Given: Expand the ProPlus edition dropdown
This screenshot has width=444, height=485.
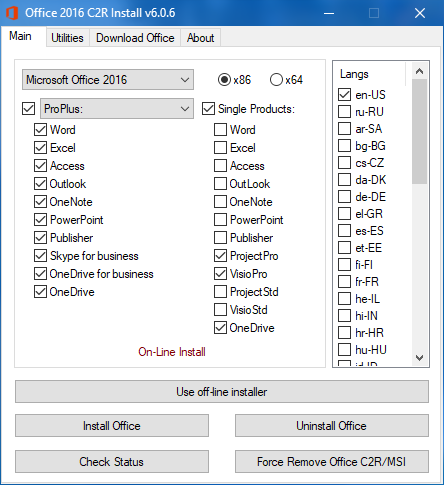Looking at the screenshot, I should click(117, 108).
